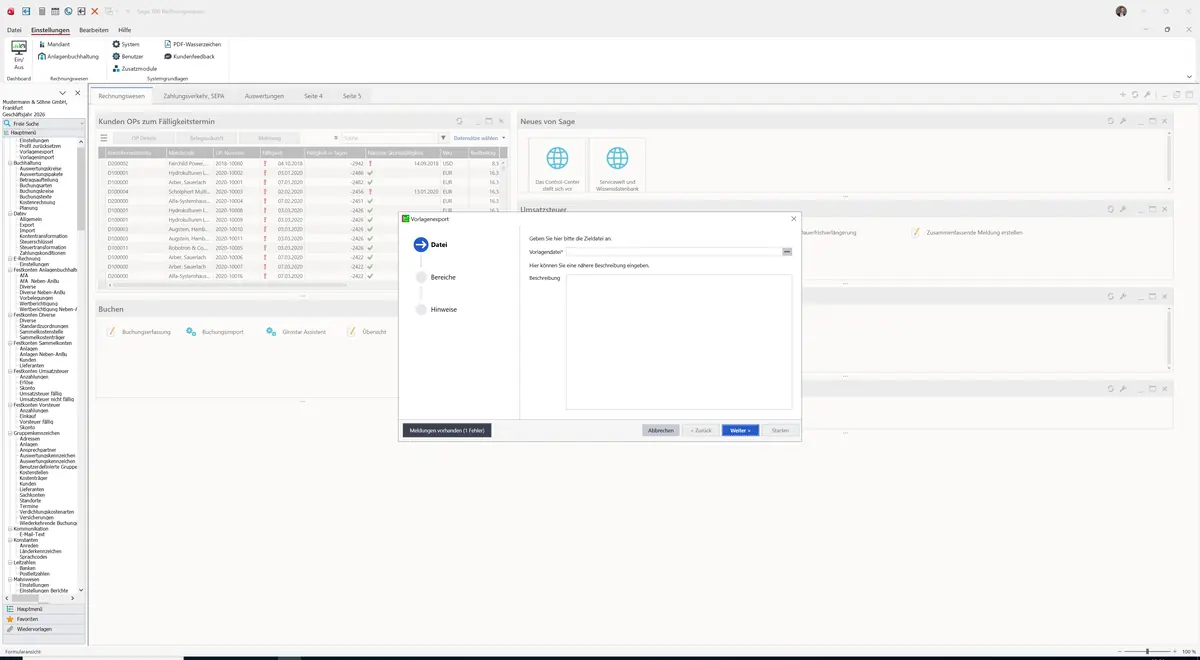Open hamburger menu in Kunden OPs panel
Image resolution: width=1200 pixels, height=660 pixels.
104,138
